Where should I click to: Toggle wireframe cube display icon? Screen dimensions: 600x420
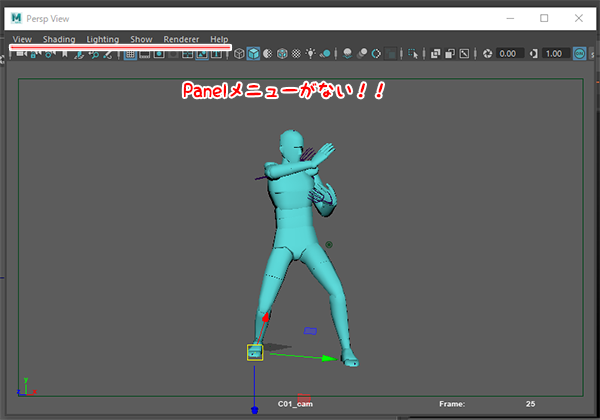click(239, 54)
